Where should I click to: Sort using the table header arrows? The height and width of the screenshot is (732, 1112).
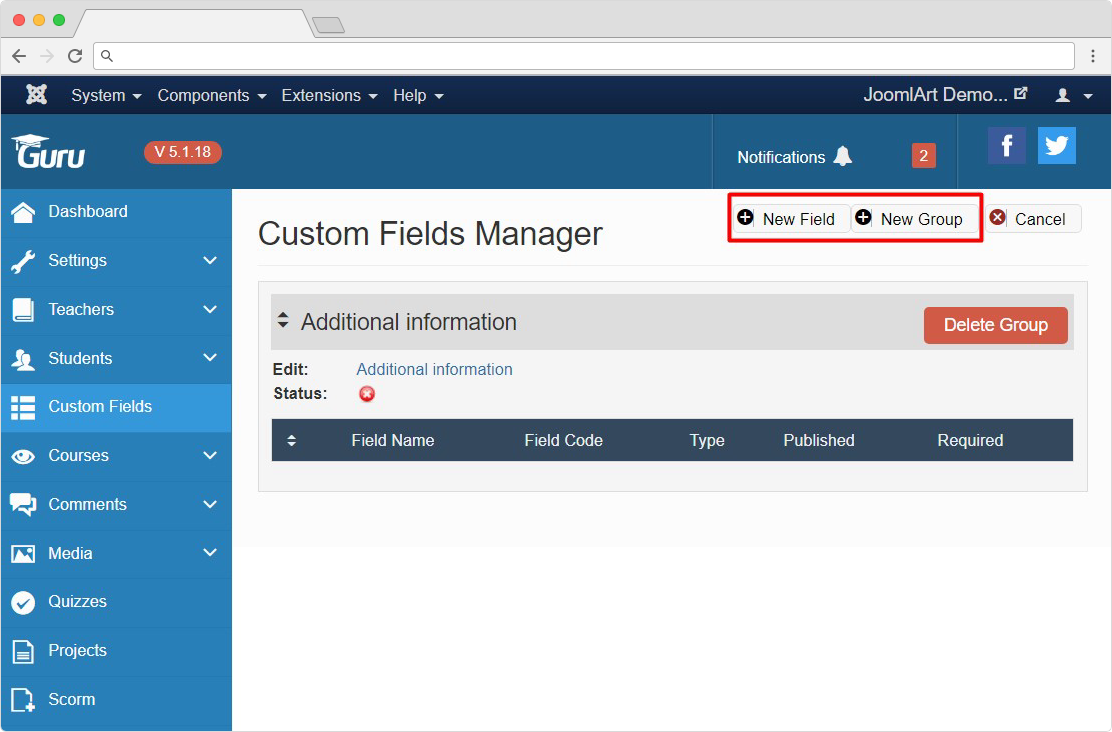[x=292, y=440]
